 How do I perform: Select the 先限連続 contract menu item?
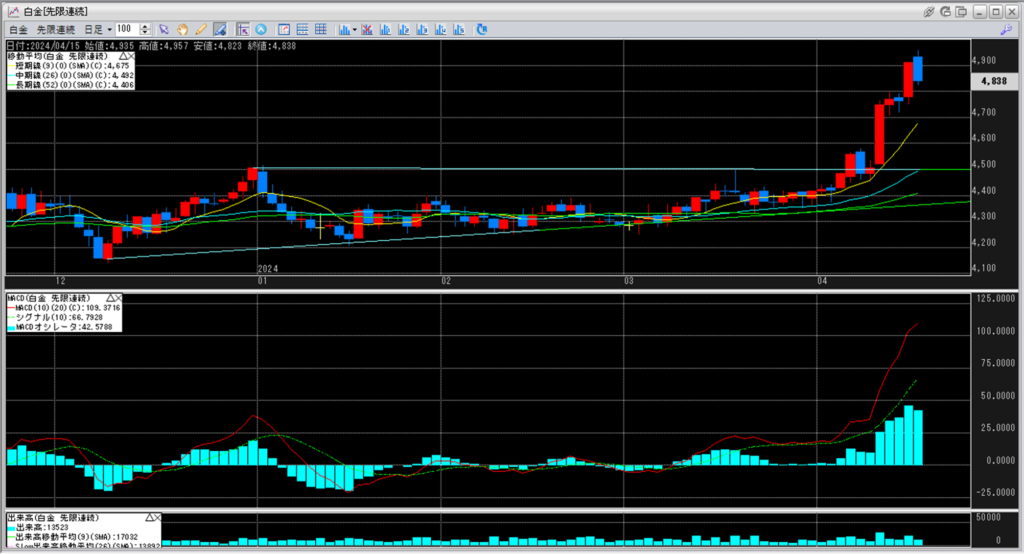pyautogui.click(x=56, y=30)
